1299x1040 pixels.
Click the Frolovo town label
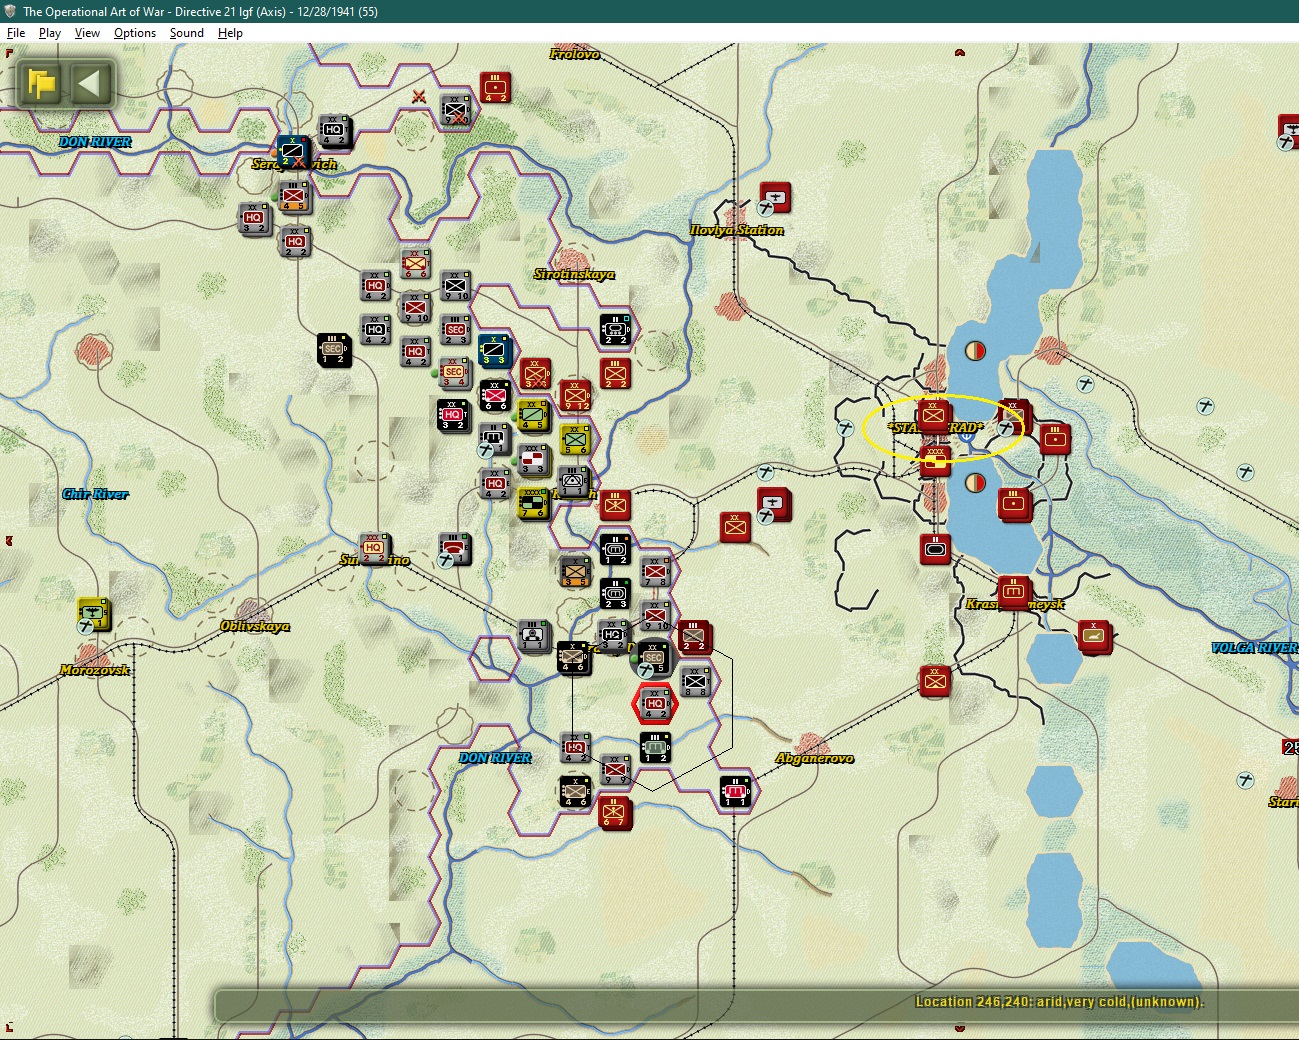pyautogui.click(x=575, y=54)
